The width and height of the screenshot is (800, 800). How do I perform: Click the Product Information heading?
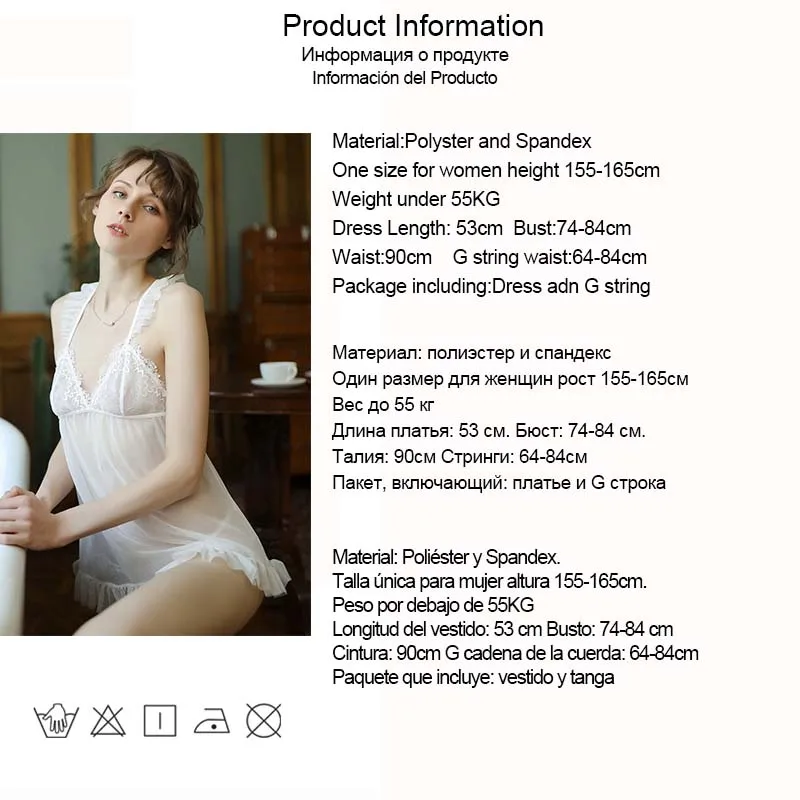click(413, 26)
